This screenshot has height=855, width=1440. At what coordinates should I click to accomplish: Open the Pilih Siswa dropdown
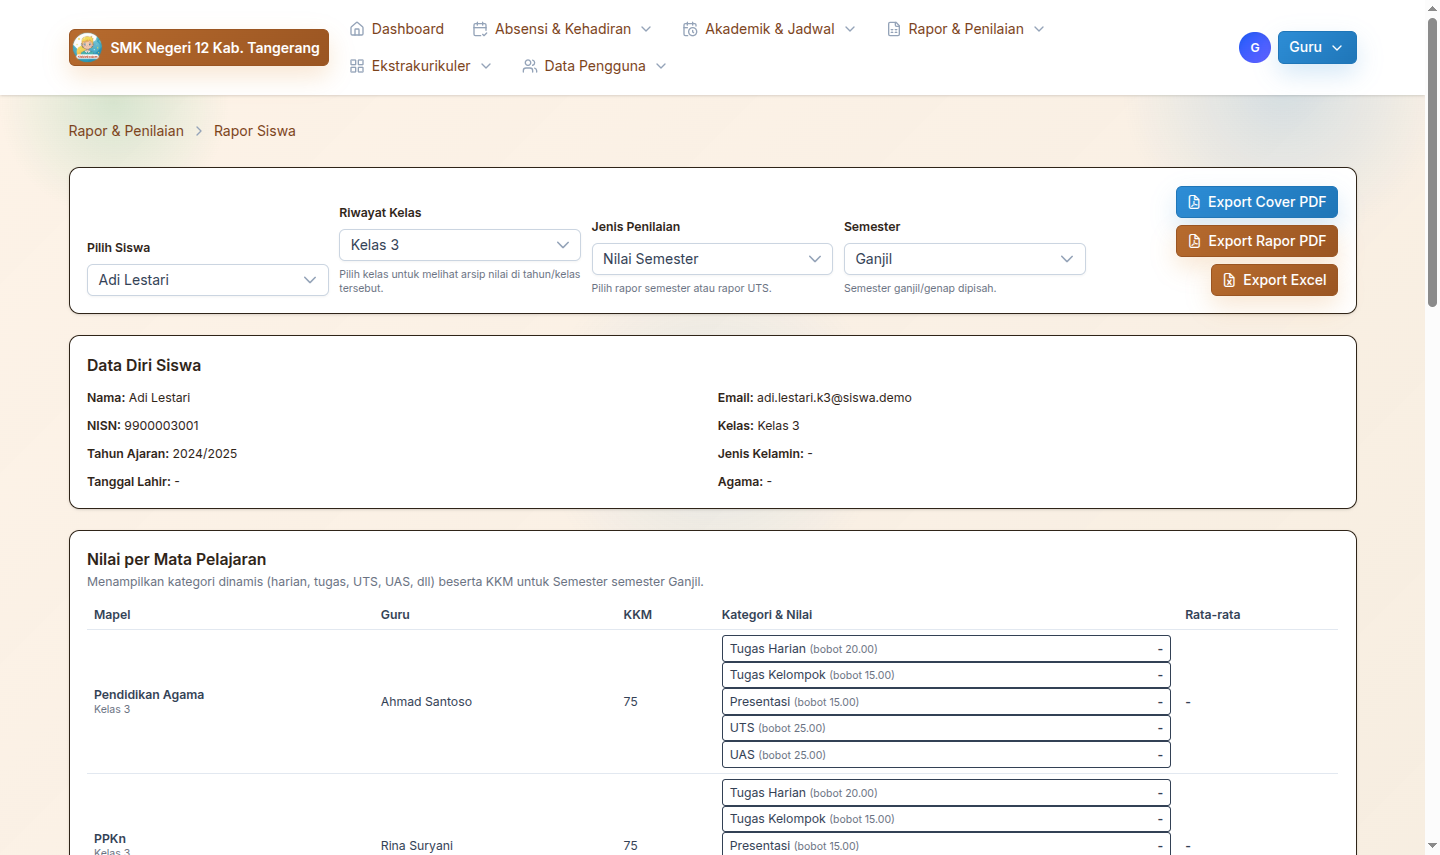click(x=208, y=280)
